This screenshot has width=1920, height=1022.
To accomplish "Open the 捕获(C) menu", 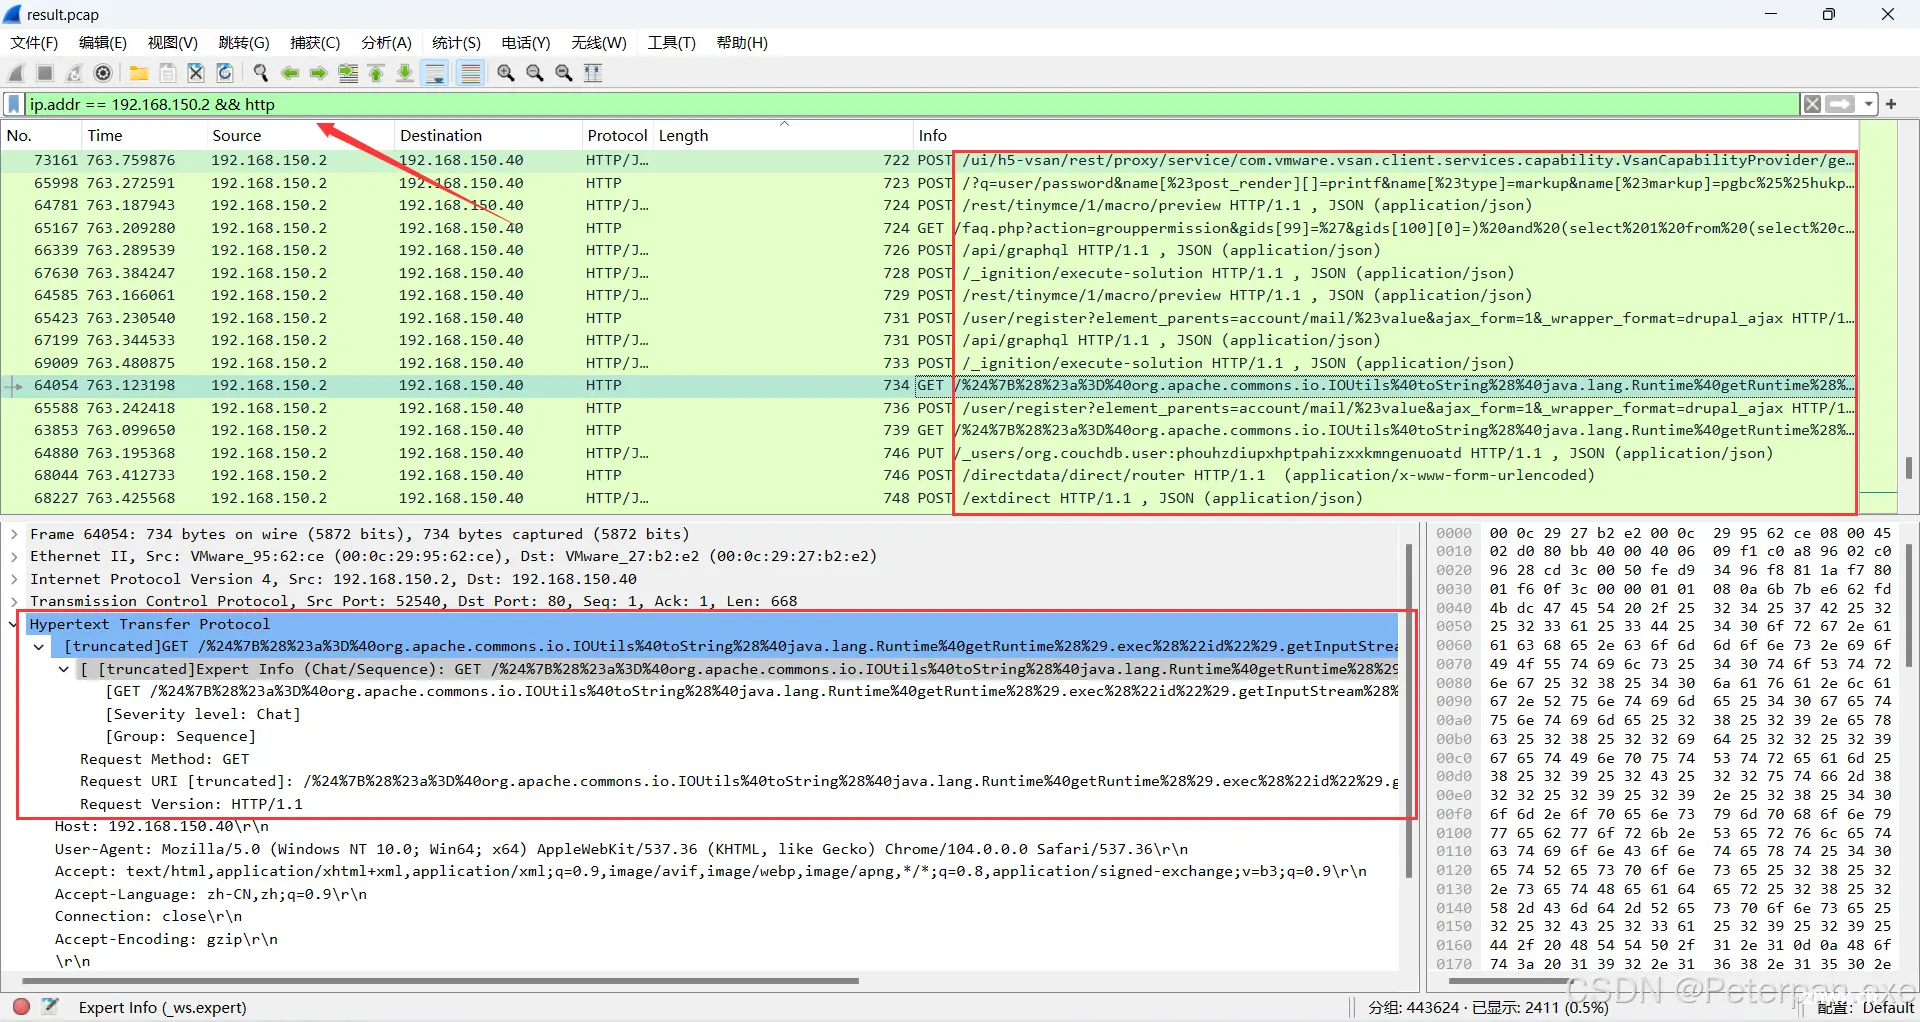I will [x=315, y=43].
